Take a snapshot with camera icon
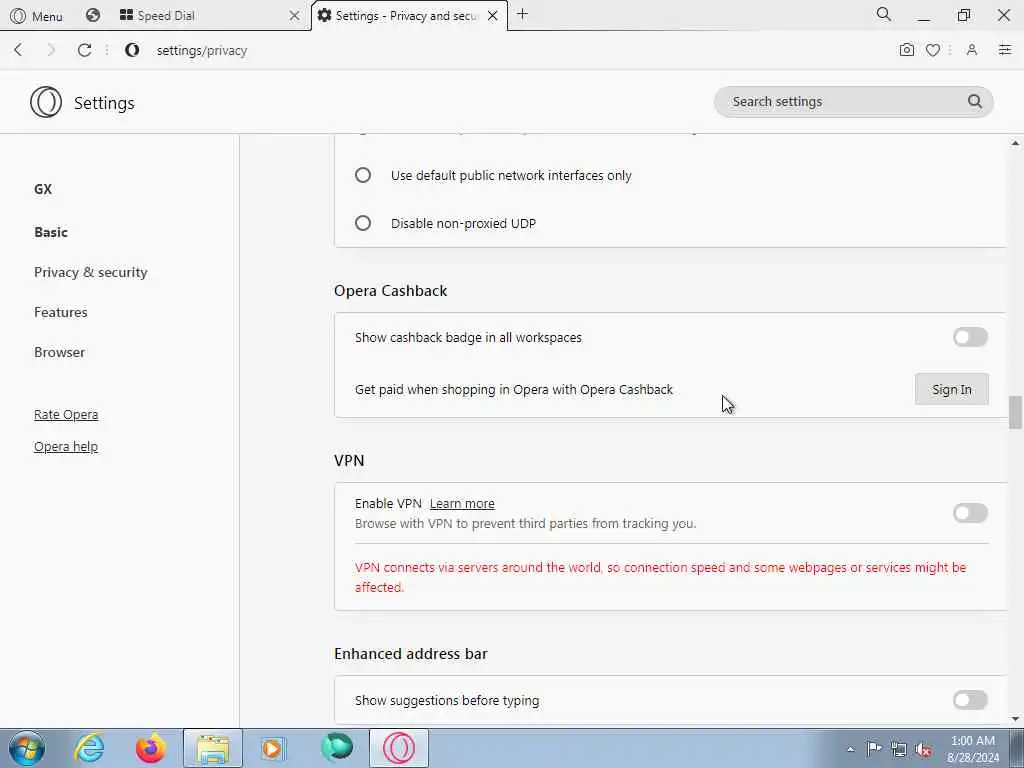Image resolution: width=1024 pixels, height=768 pixels. (x=906, y=50)
